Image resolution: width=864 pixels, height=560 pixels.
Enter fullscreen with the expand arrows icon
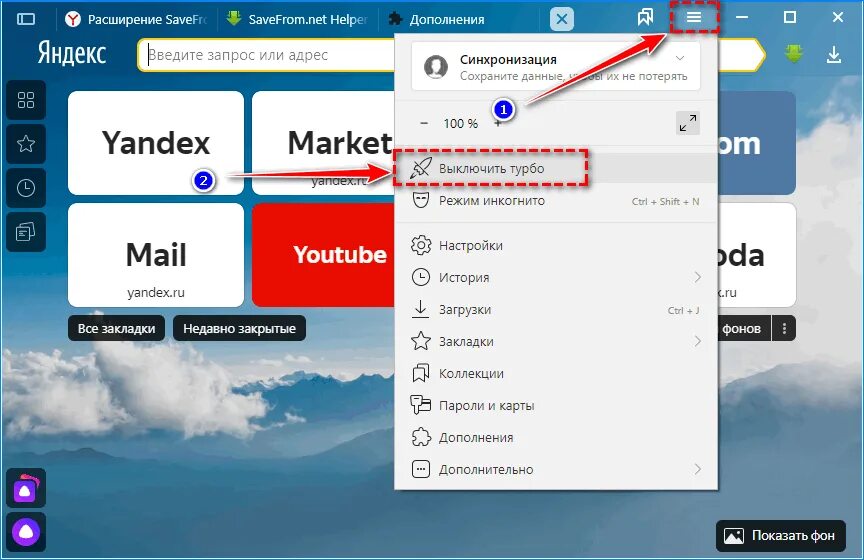[688, 123]
